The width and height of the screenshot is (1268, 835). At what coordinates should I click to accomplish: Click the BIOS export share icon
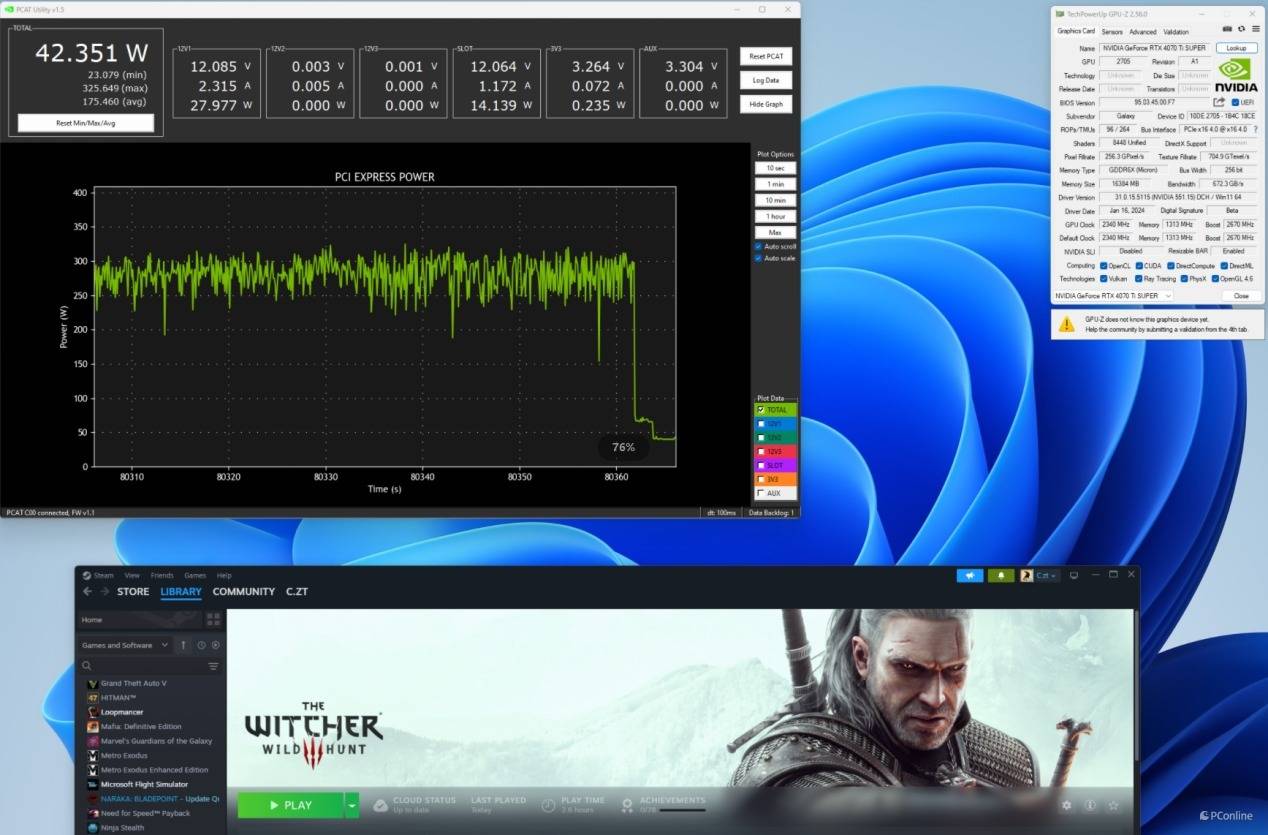[1219, 102]
